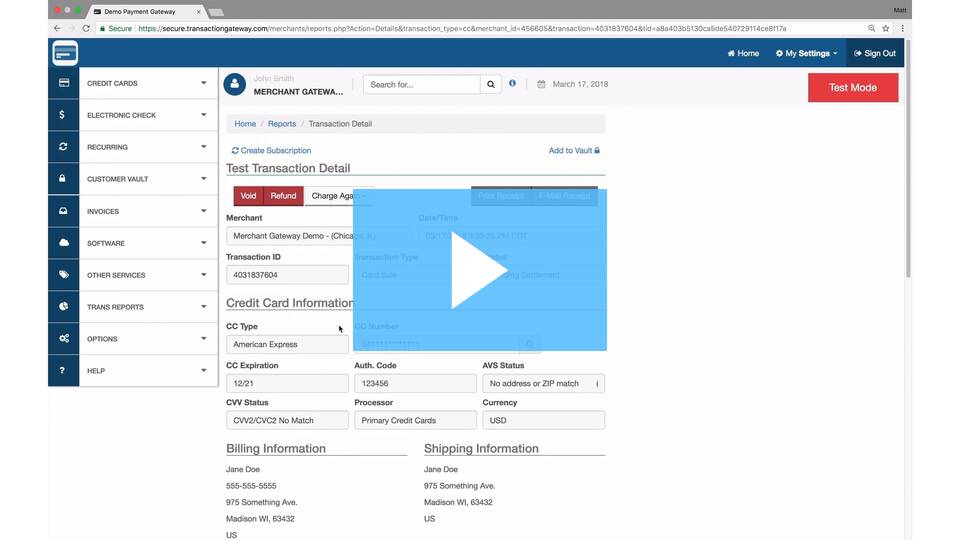The width and height of the screenshot is (960, 540).
Task: Click the billing phone 555-555-5555
Action: point(251,486)
